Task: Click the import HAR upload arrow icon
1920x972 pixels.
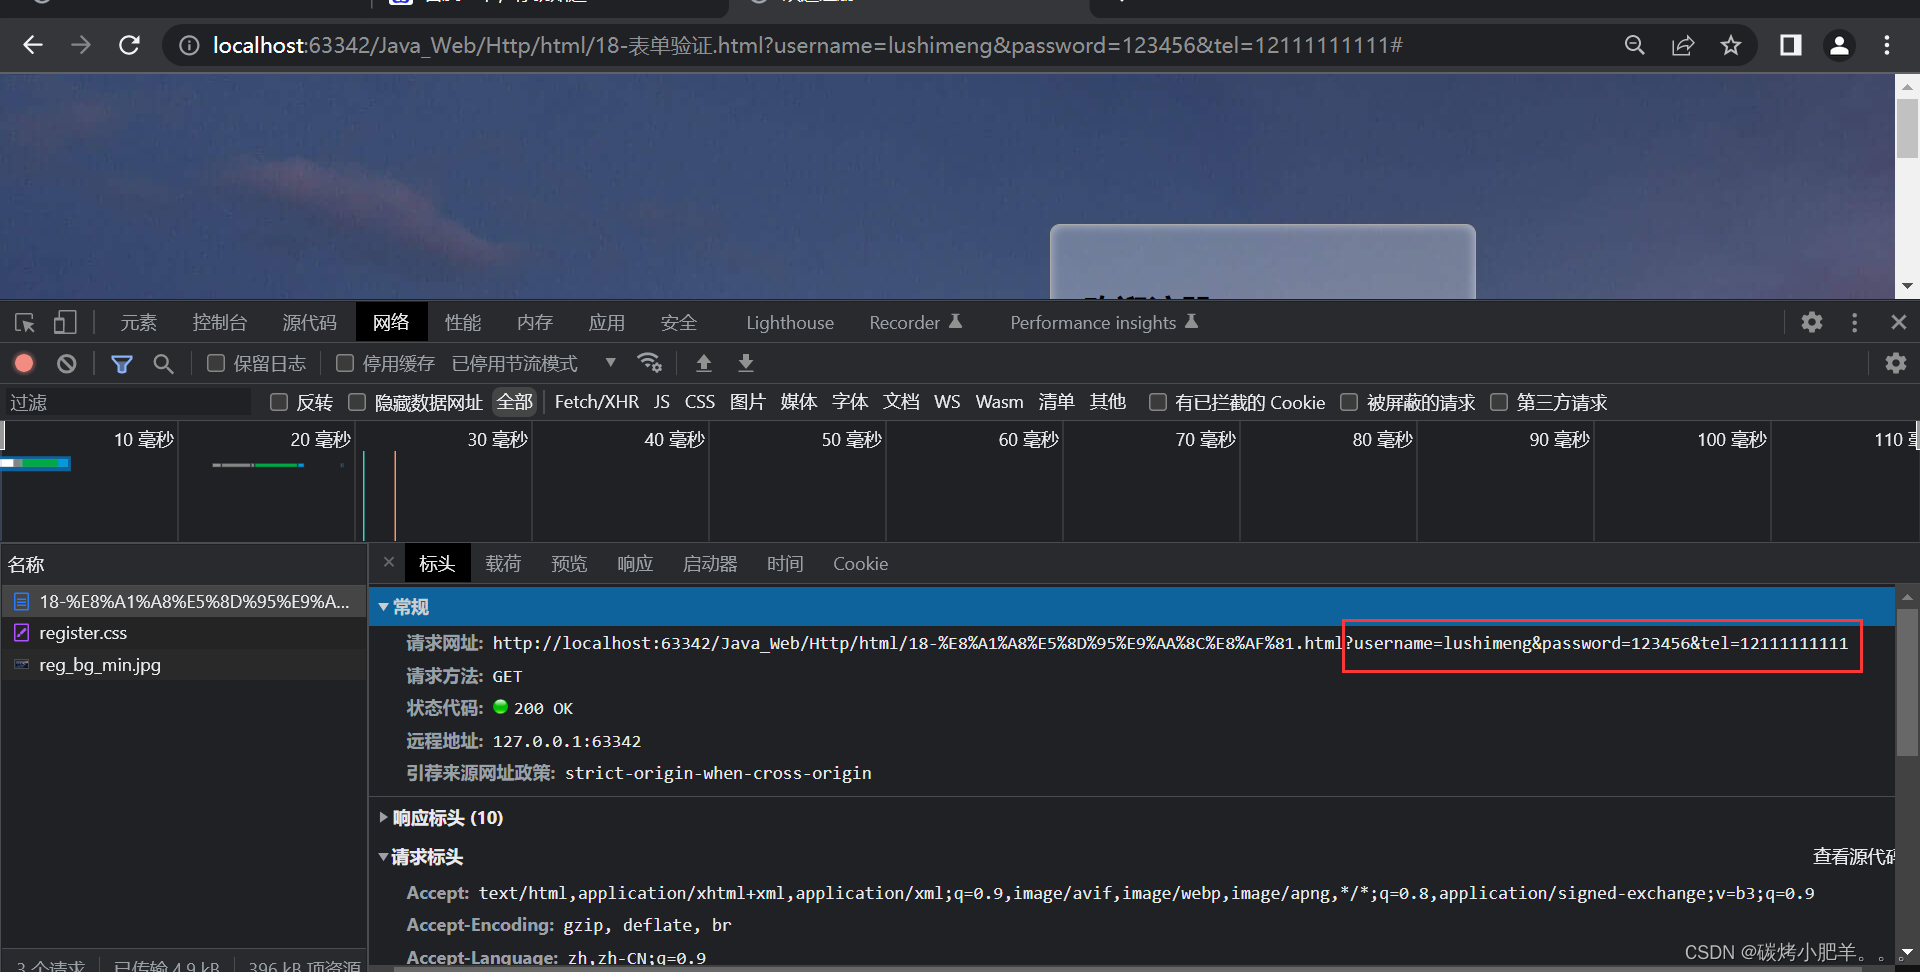Action: (x=704, y=363)
